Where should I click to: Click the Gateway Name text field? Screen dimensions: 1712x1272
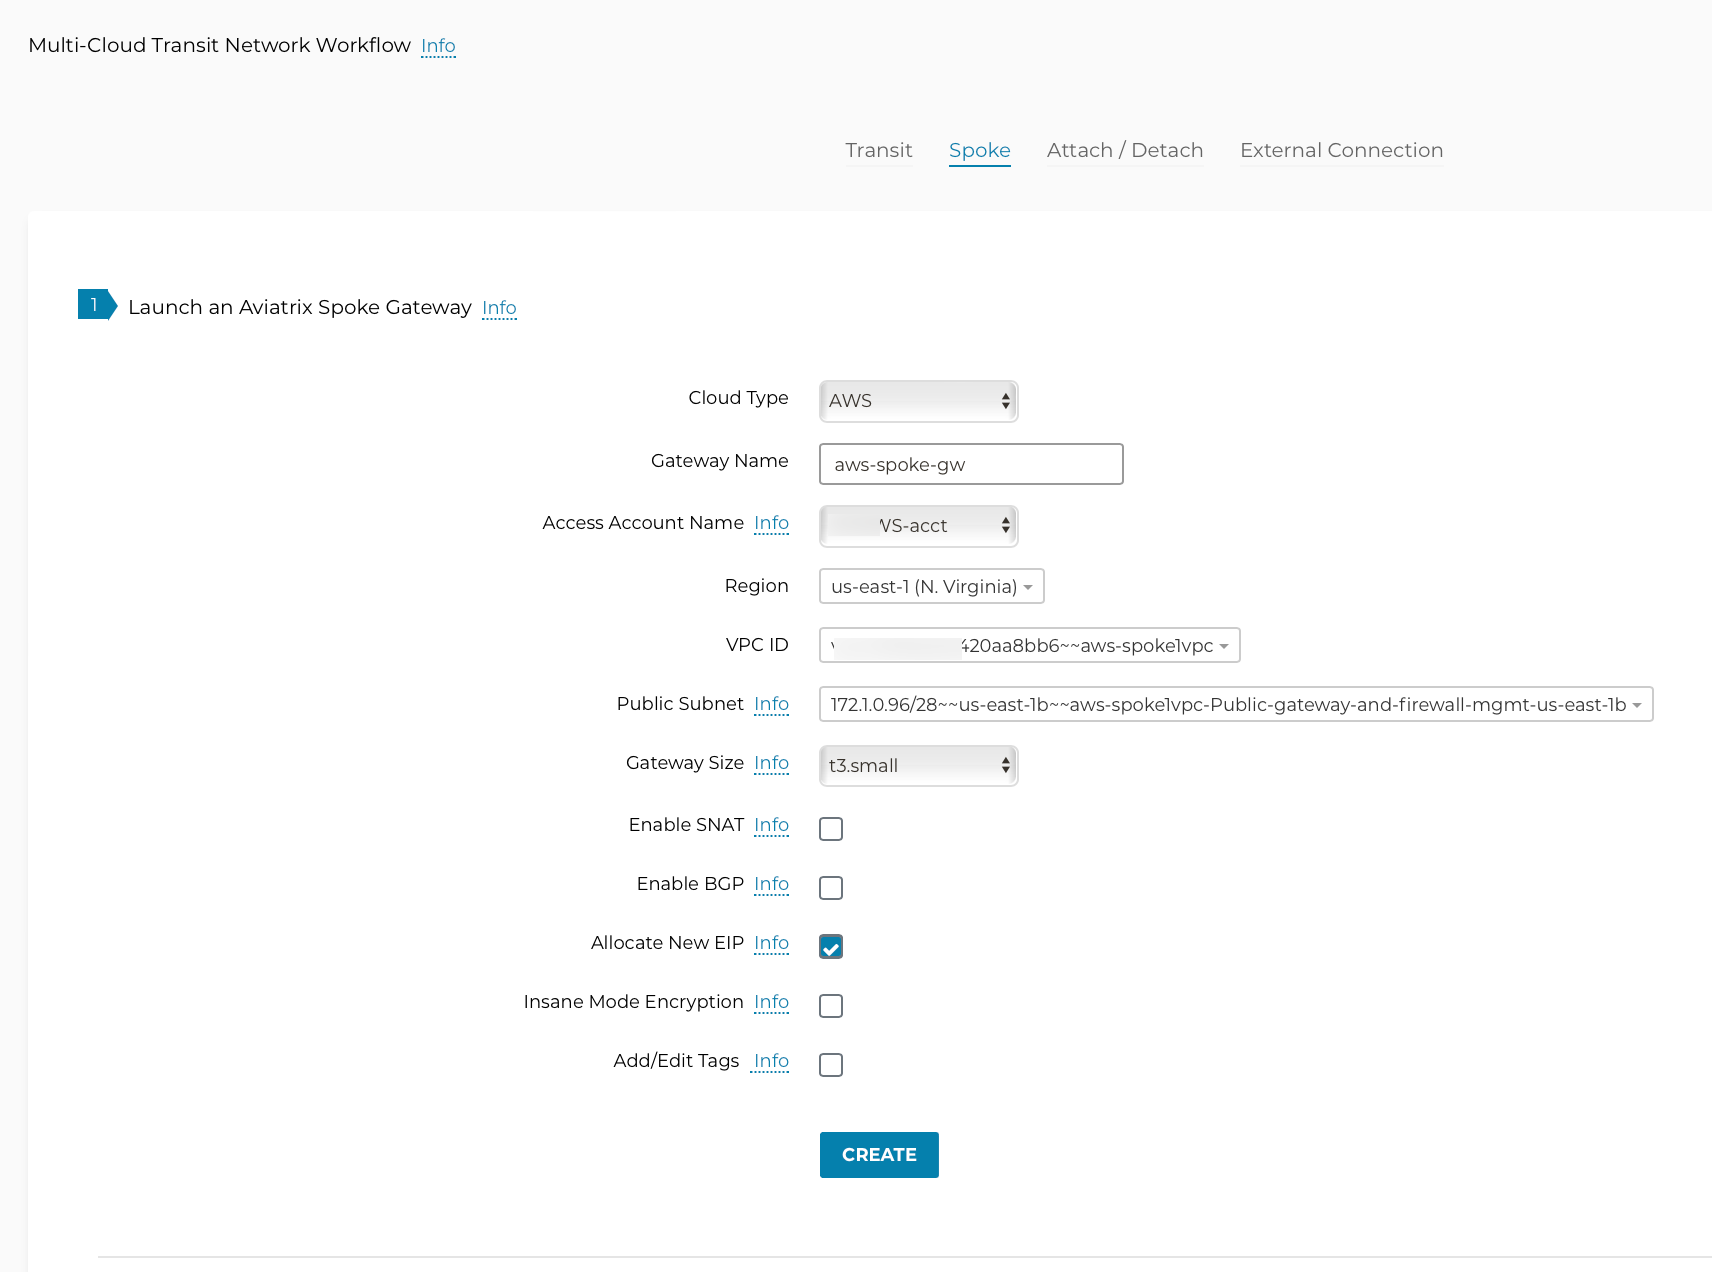(x=970, y=464)
